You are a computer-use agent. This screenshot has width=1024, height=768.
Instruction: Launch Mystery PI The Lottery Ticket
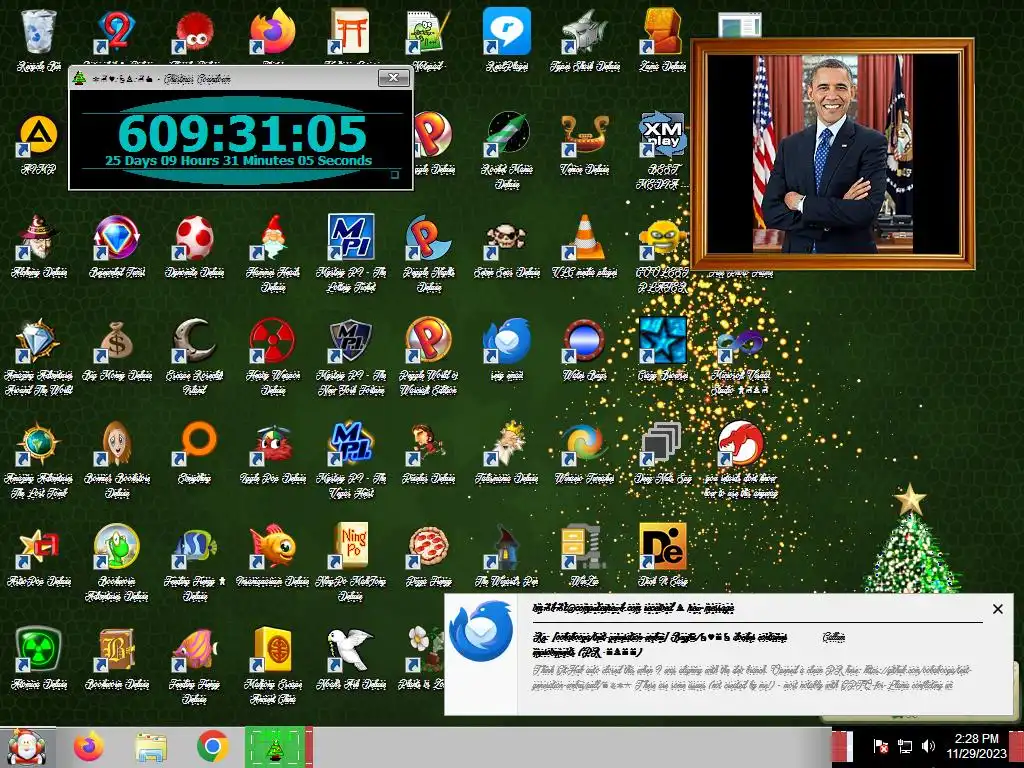(350, 237)
